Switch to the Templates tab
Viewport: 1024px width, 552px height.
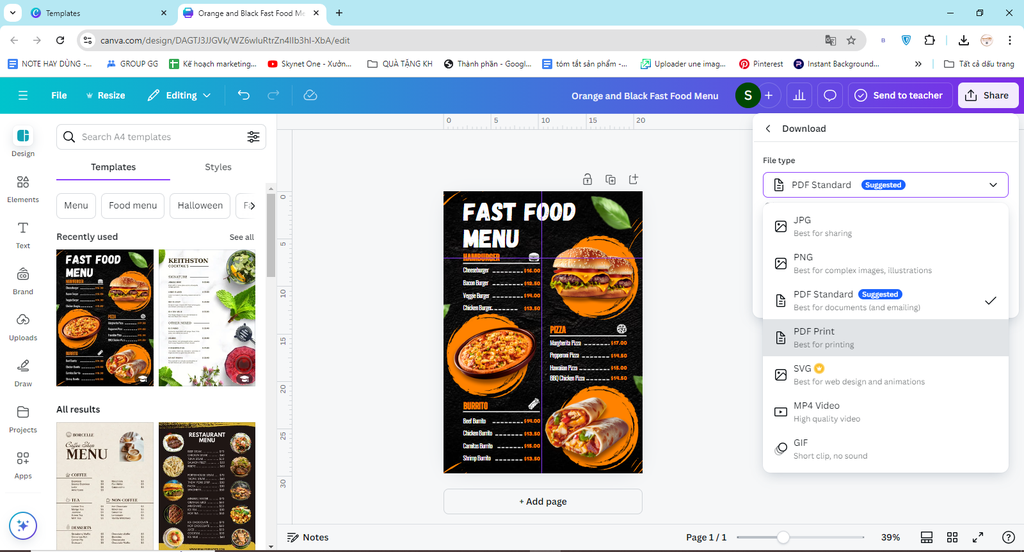point(113,167)
